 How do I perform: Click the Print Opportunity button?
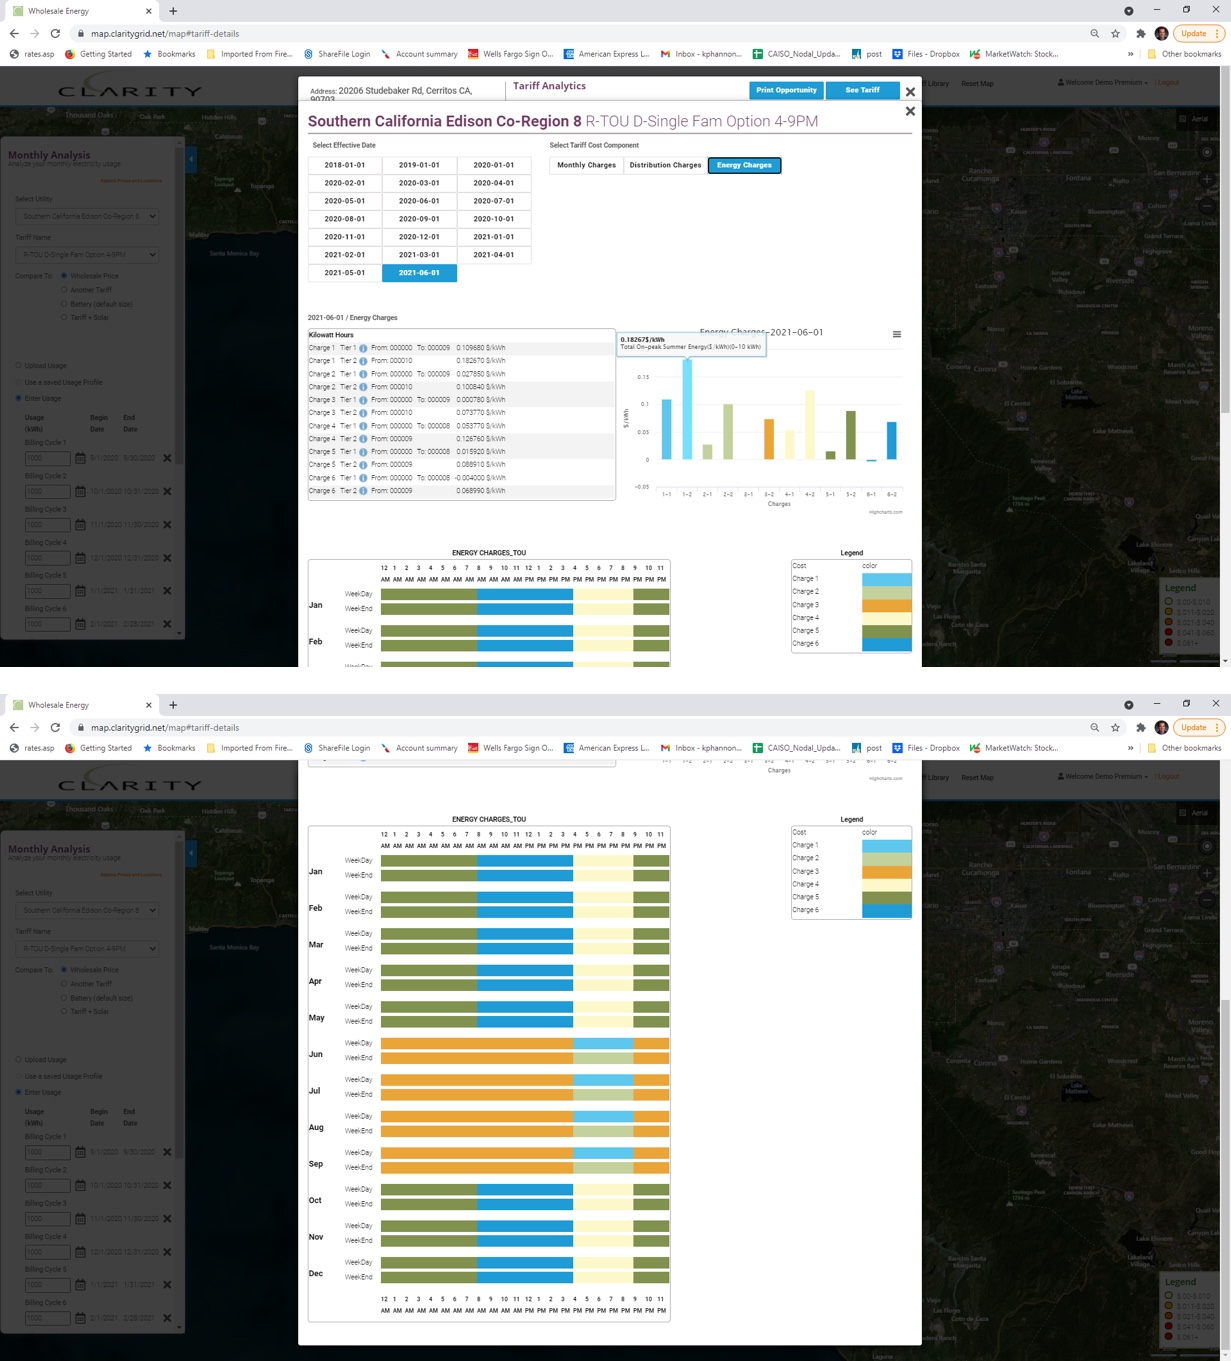tap(786, 90)
